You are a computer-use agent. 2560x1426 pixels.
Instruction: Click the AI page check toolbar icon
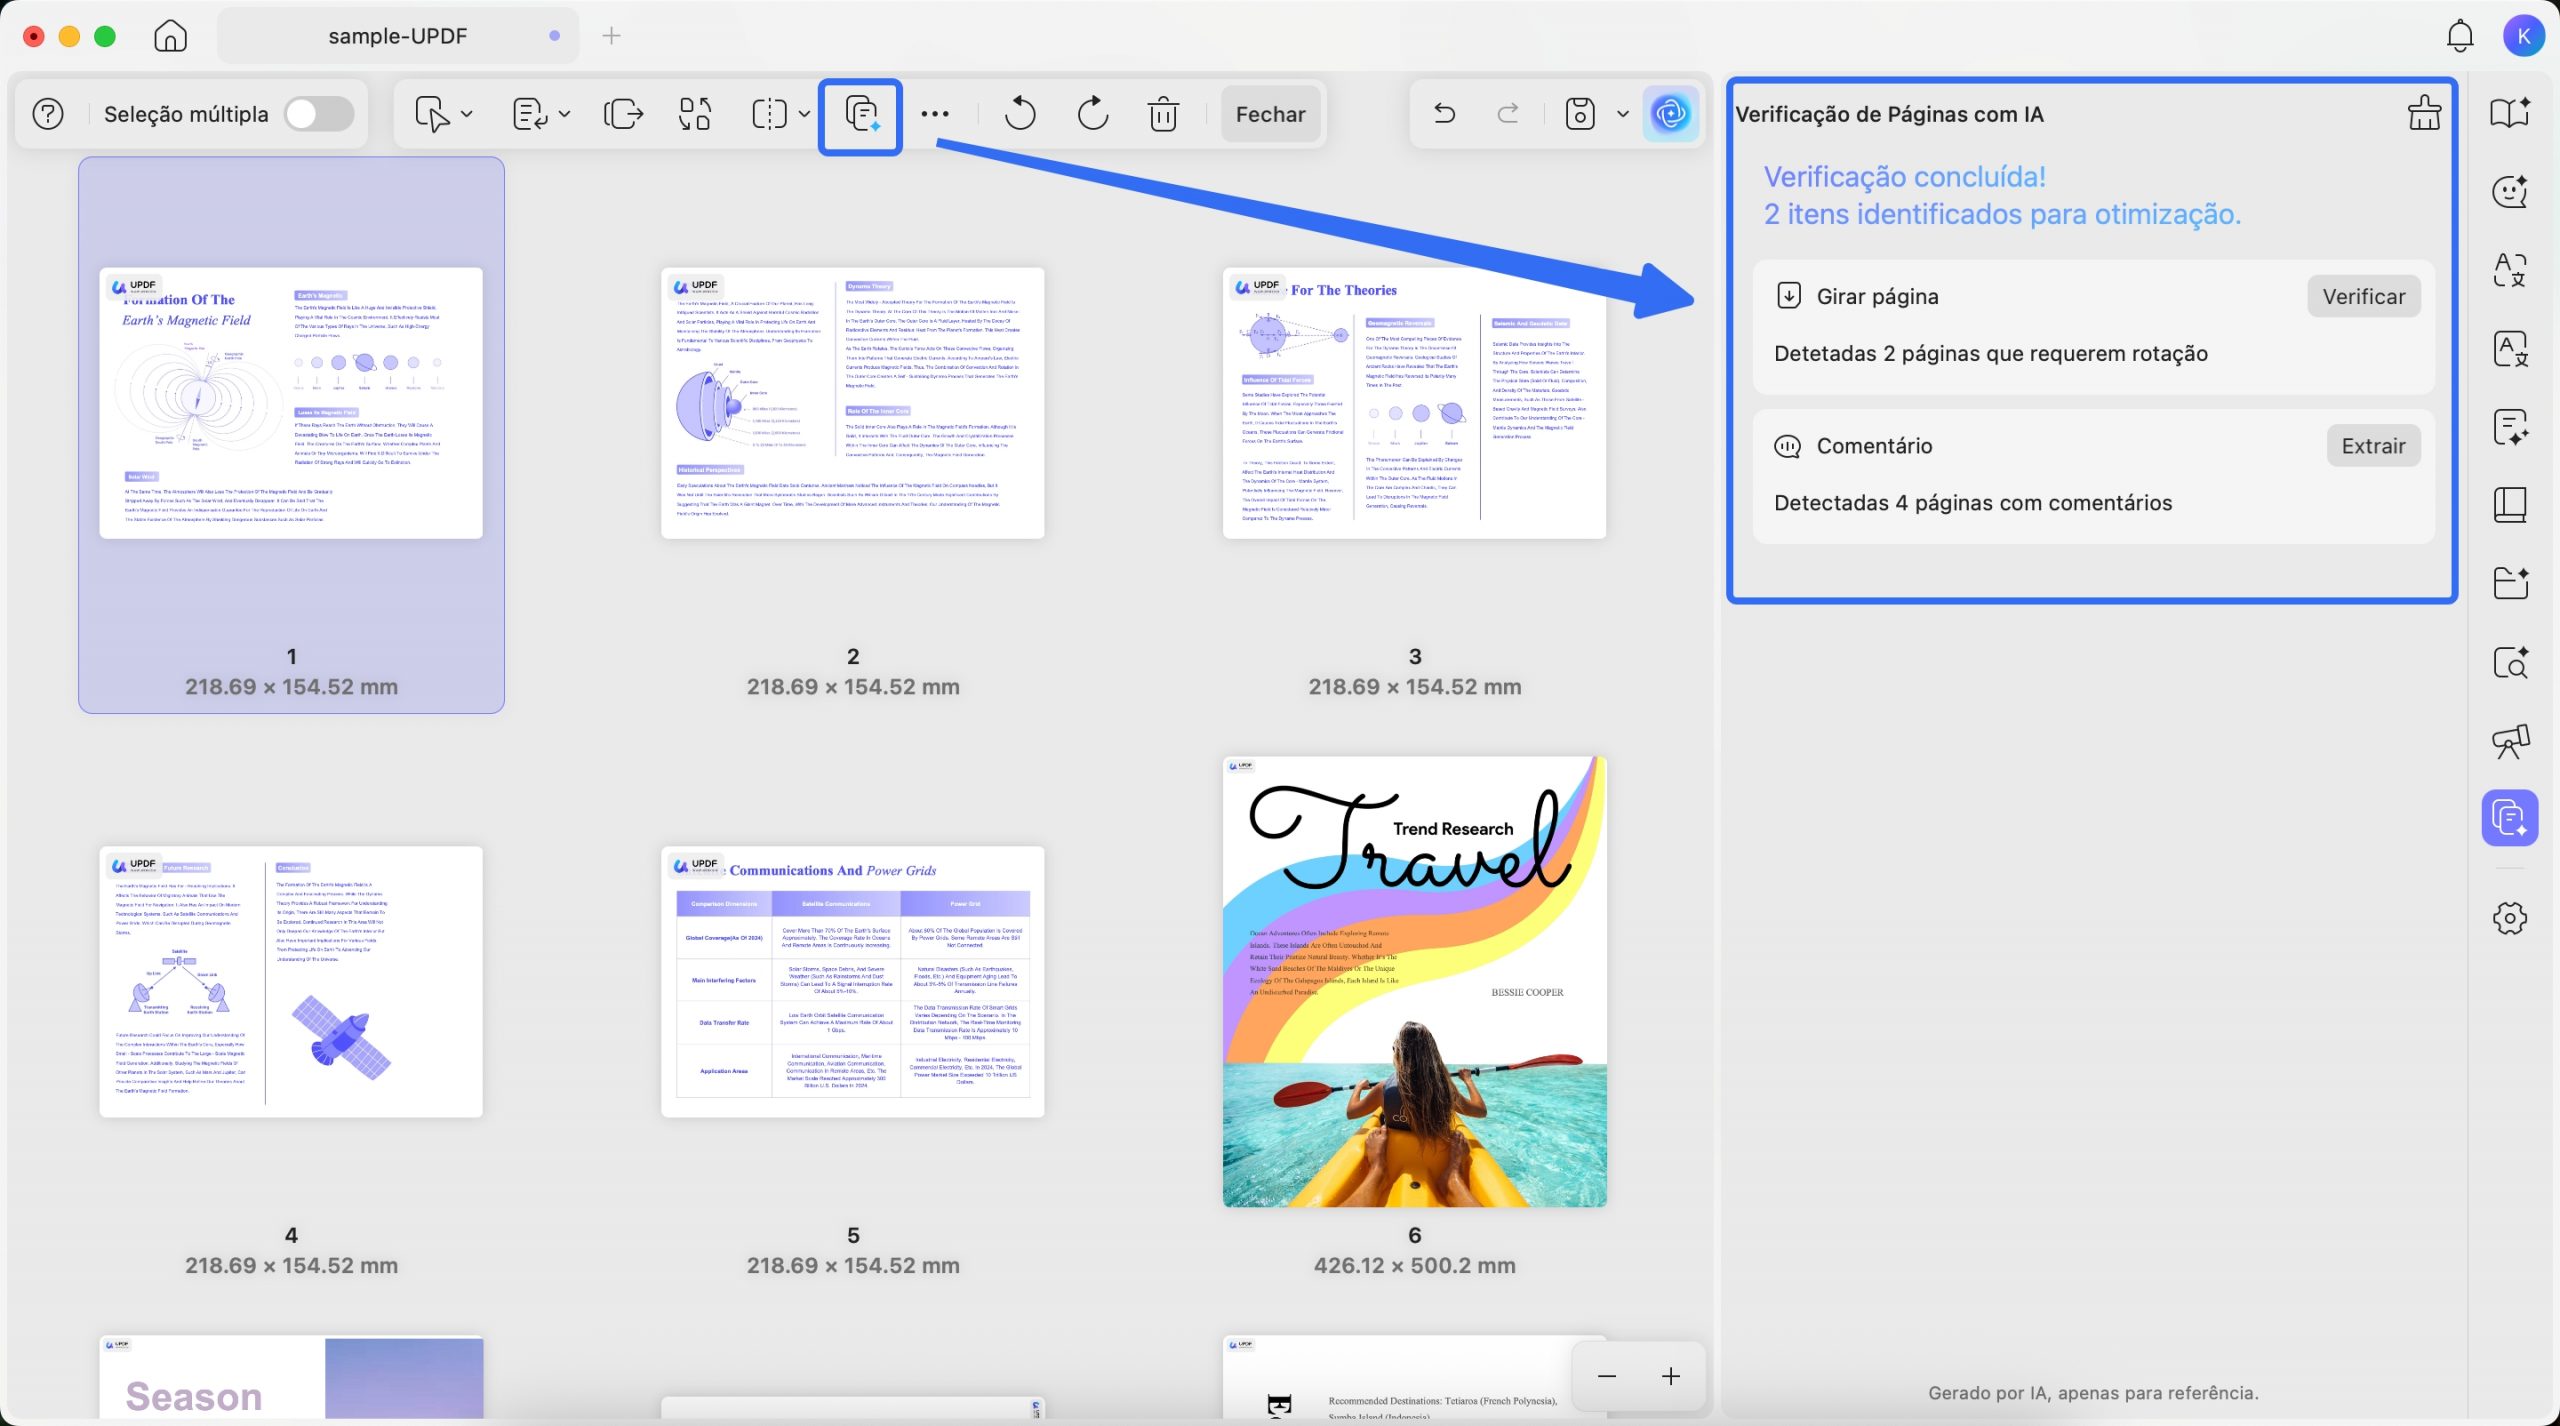click(860, 115)
